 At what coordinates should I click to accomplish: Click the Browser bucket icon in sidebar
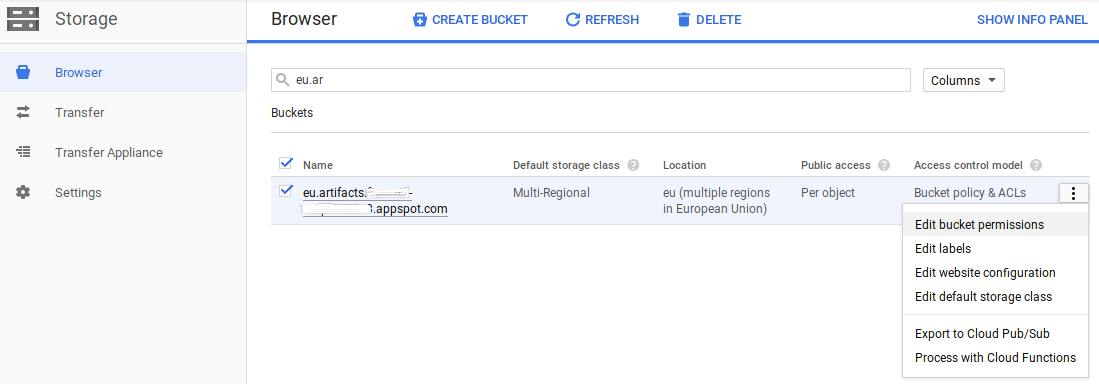23,72
